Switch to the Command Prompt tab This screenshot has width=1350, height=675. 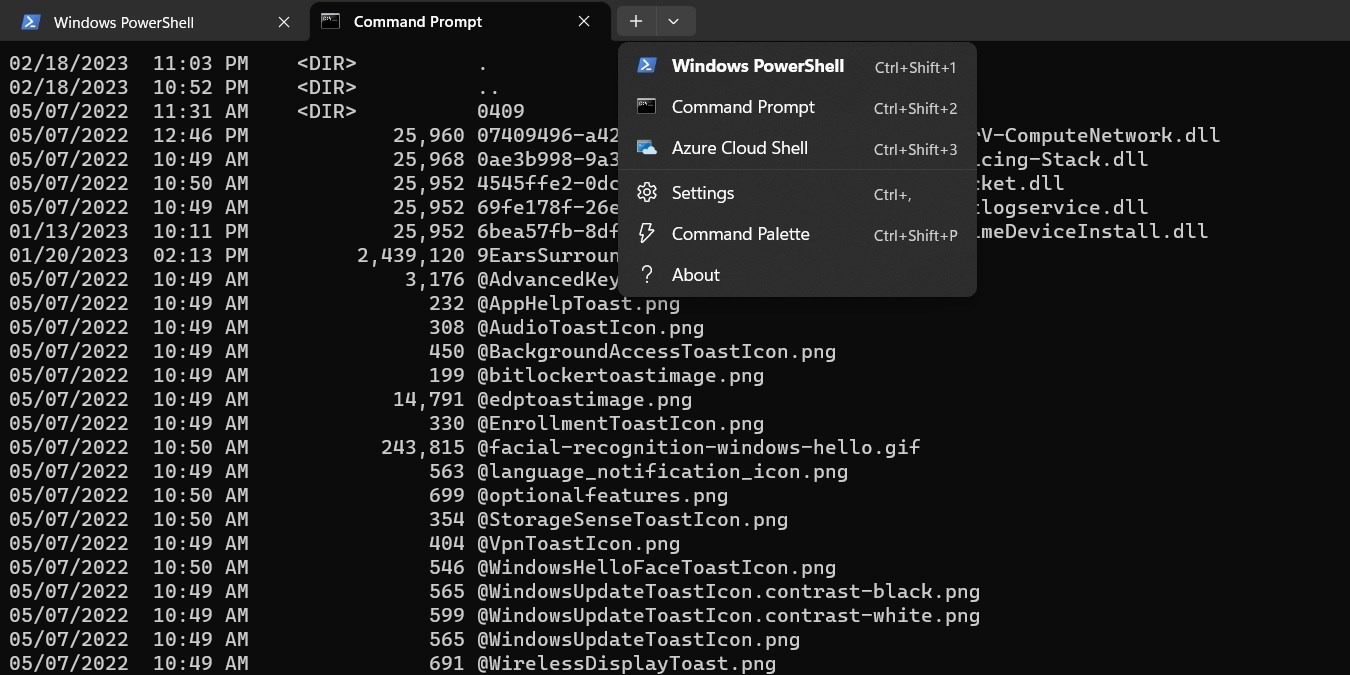[420, 21]
